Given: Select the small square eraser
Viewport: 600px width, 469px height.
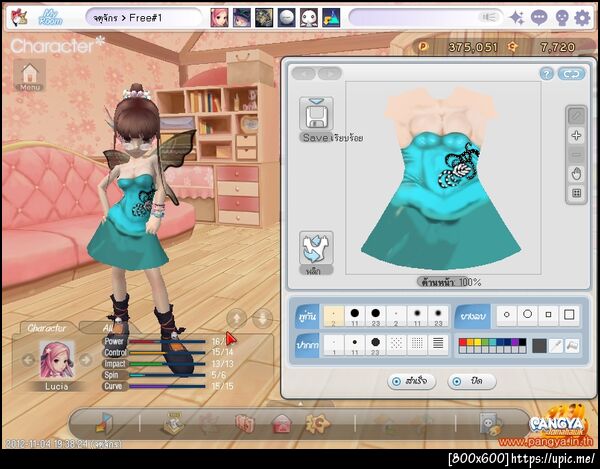Looking at the screenshot, I should click(548, 315).
